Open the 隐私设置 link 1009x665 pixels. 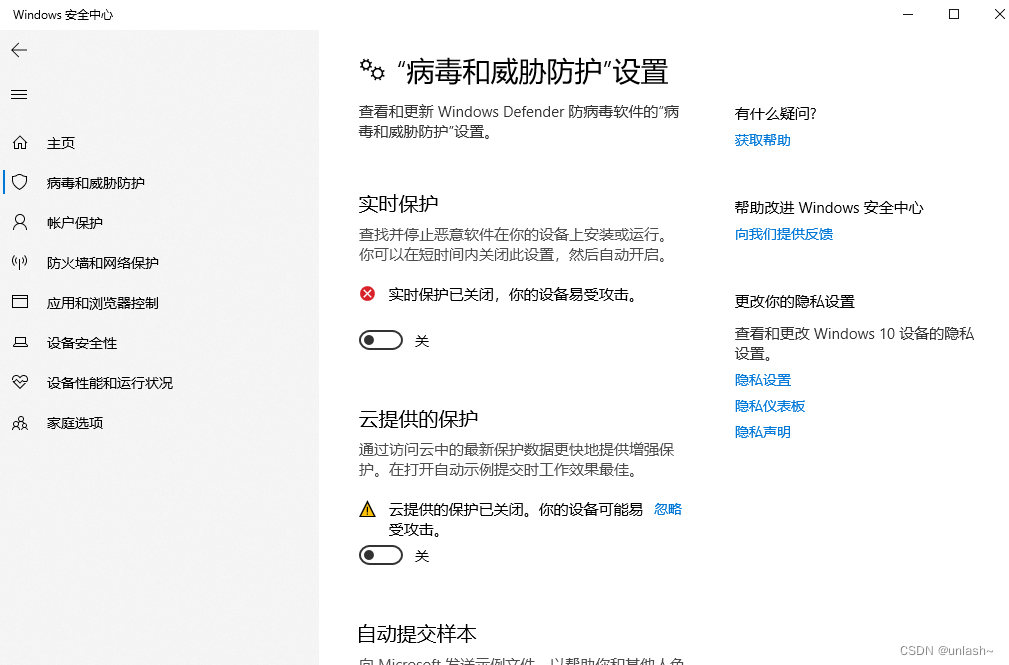click(x=763, y=380)
